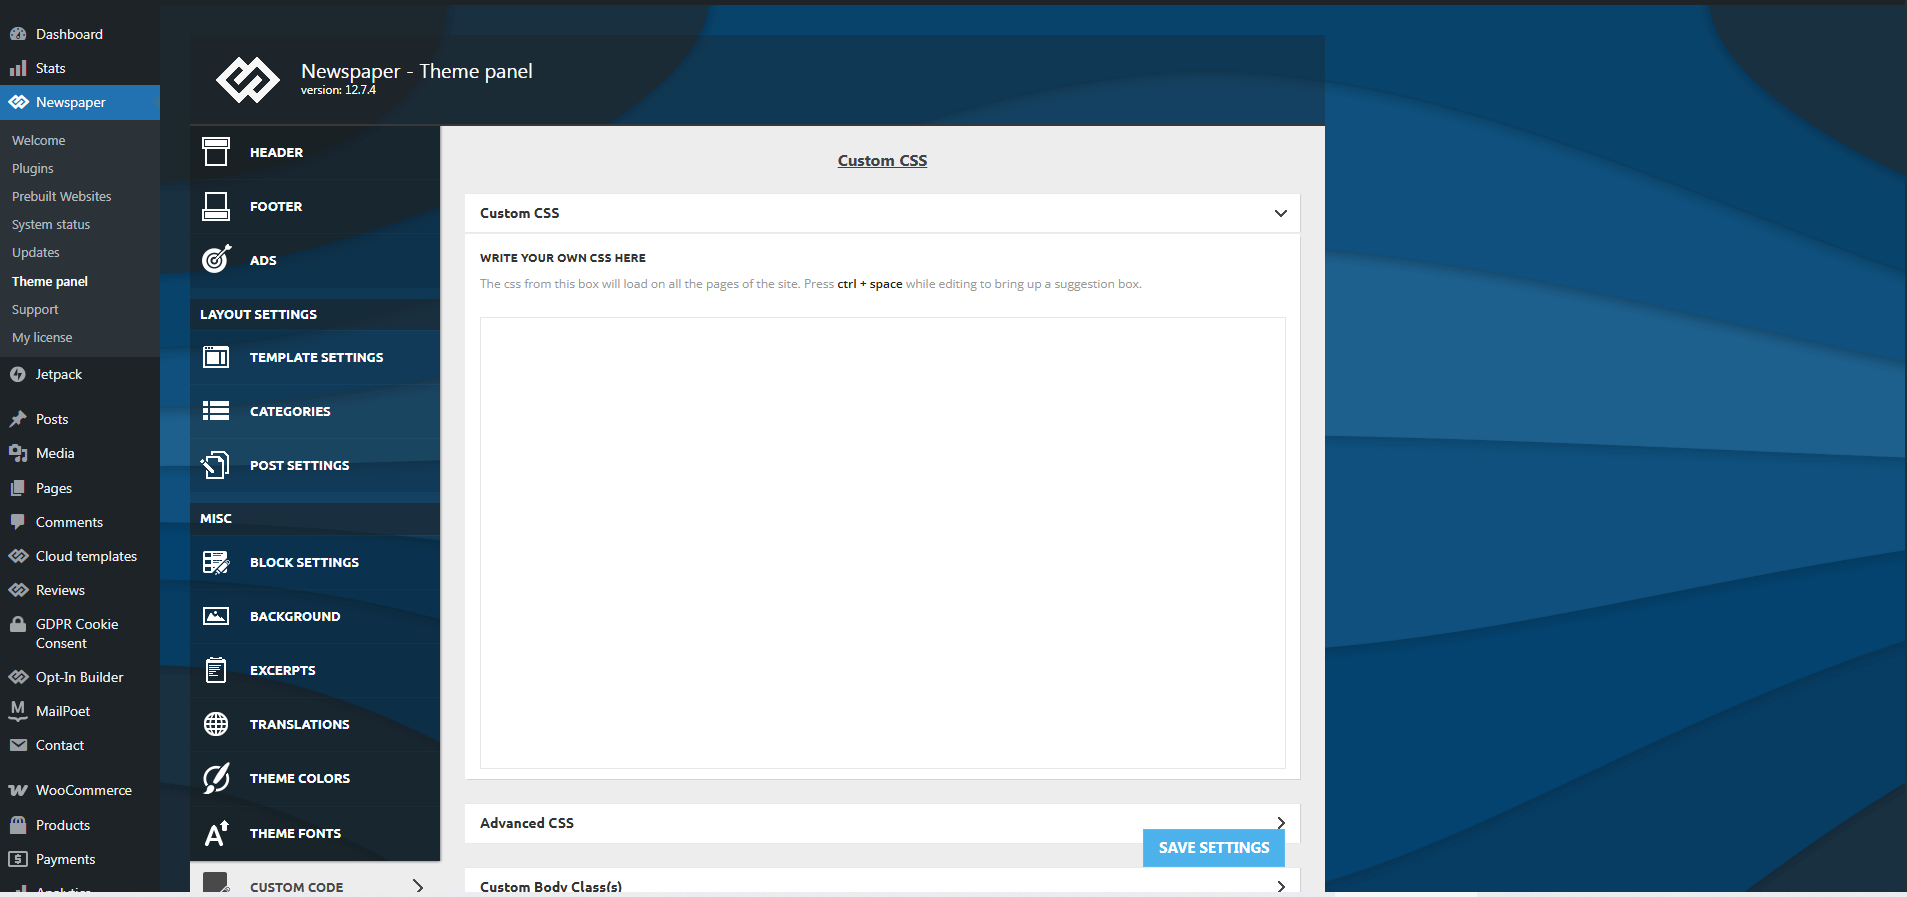
Task: Click into the custom CSS editor box
Action: 882,543
